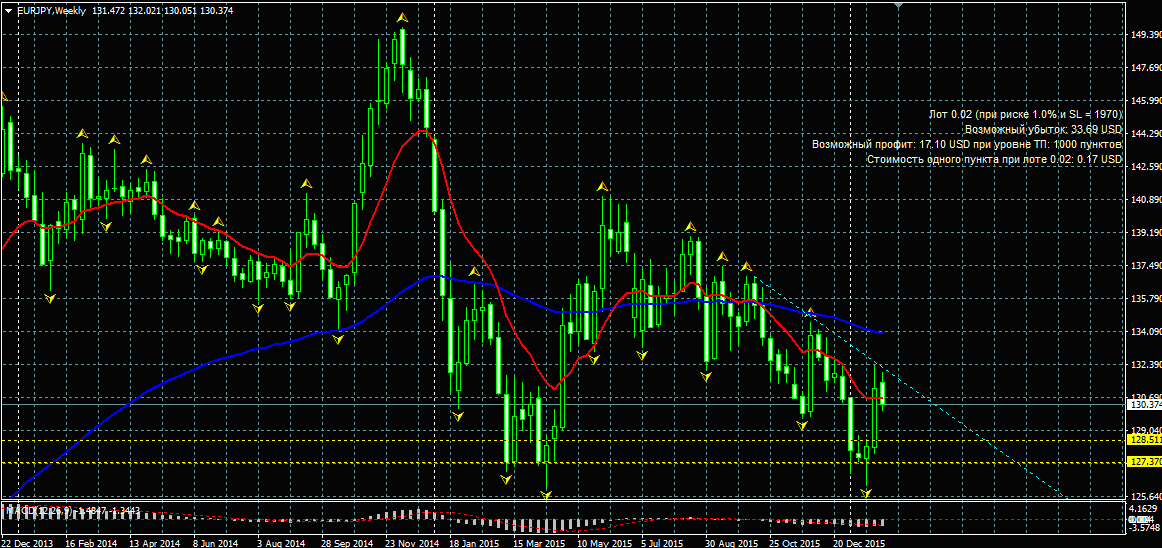
Task: Click the MACD scale value -3.5748
Action: click(1143, 528)
